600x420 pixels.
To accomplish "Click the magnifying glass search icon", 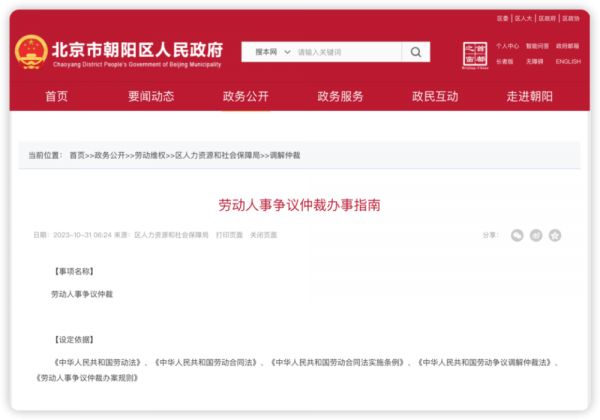I will pos(416,52).
